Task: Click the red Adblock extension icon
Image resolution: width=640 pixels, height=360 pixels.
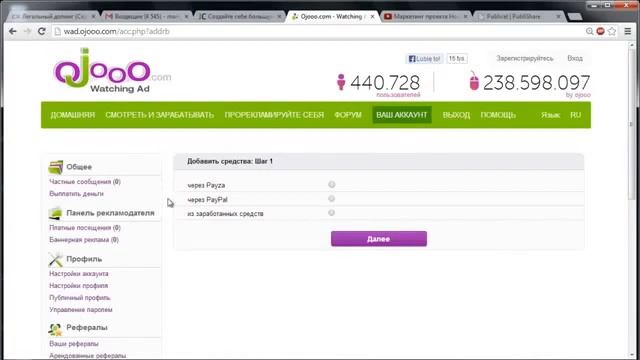Action: click(x=600, y=31)
